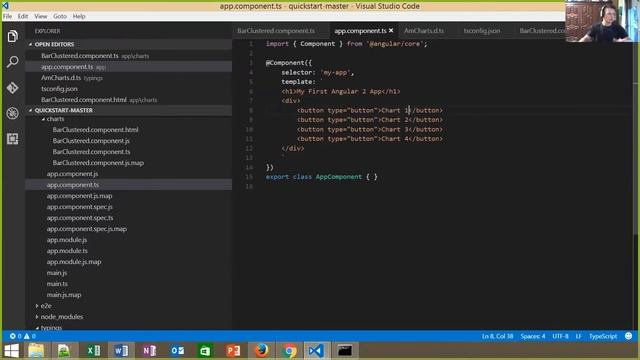The height and width of the screenshot is (360, 640).
Task: Launch Outlook from the taskbar
Action: click(x=177, y=351)
